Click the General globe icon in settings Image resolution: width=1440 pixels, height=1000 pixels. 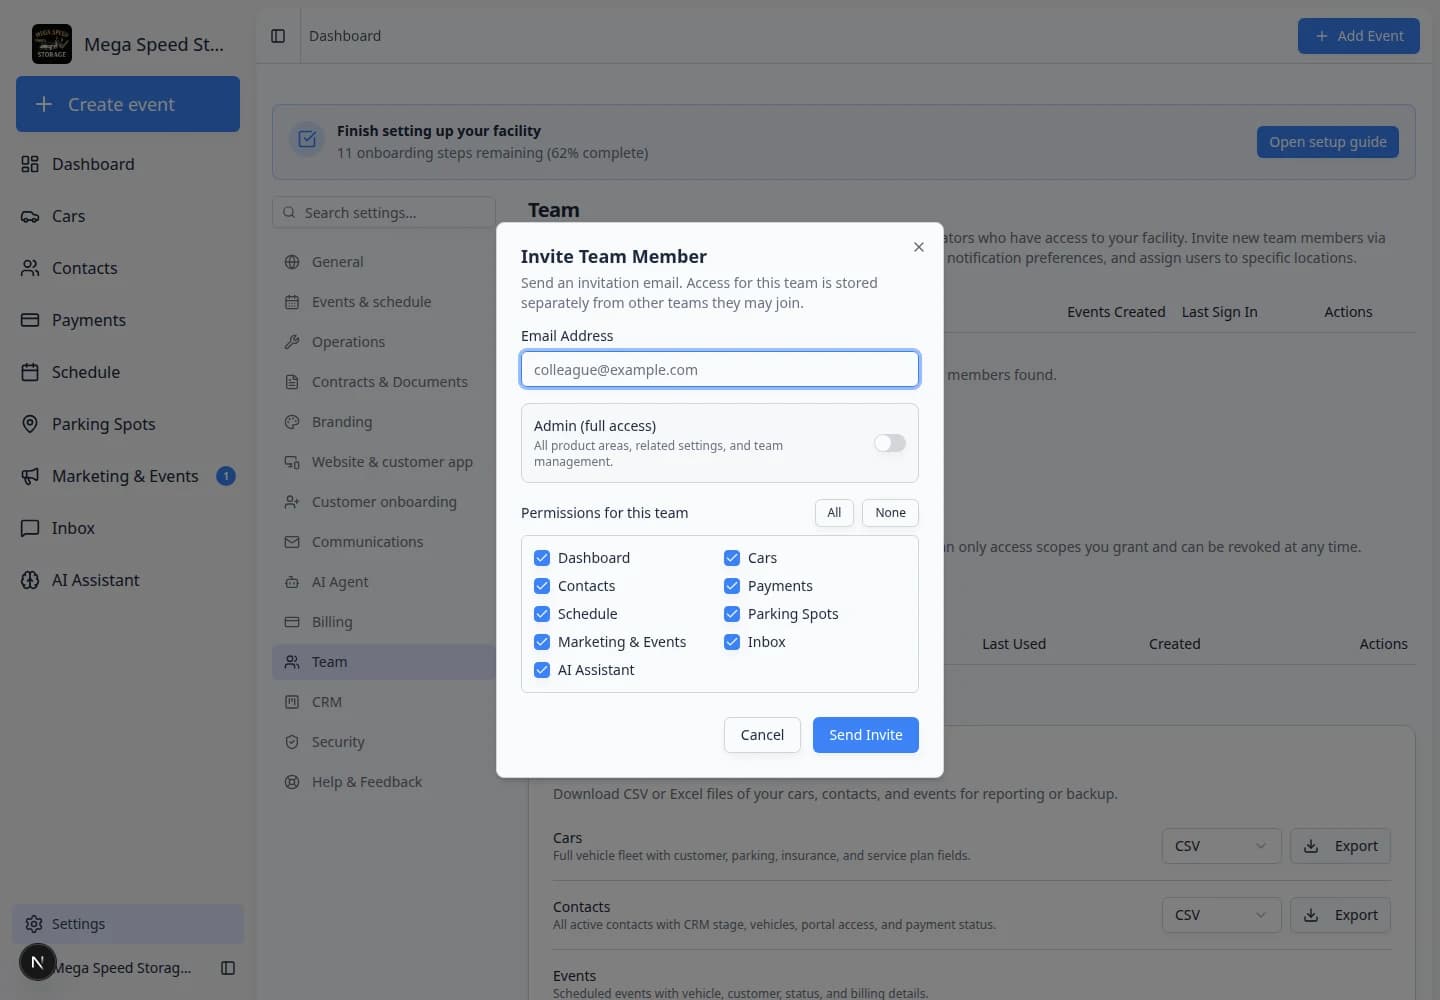(x=292, y=262)
